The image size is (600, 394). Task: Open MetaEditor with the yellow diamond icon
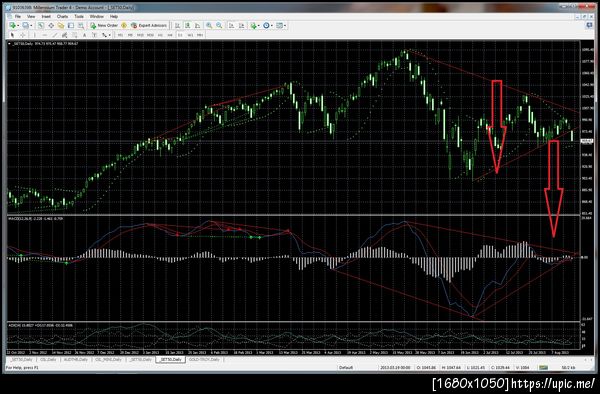[x=124, y=26]
